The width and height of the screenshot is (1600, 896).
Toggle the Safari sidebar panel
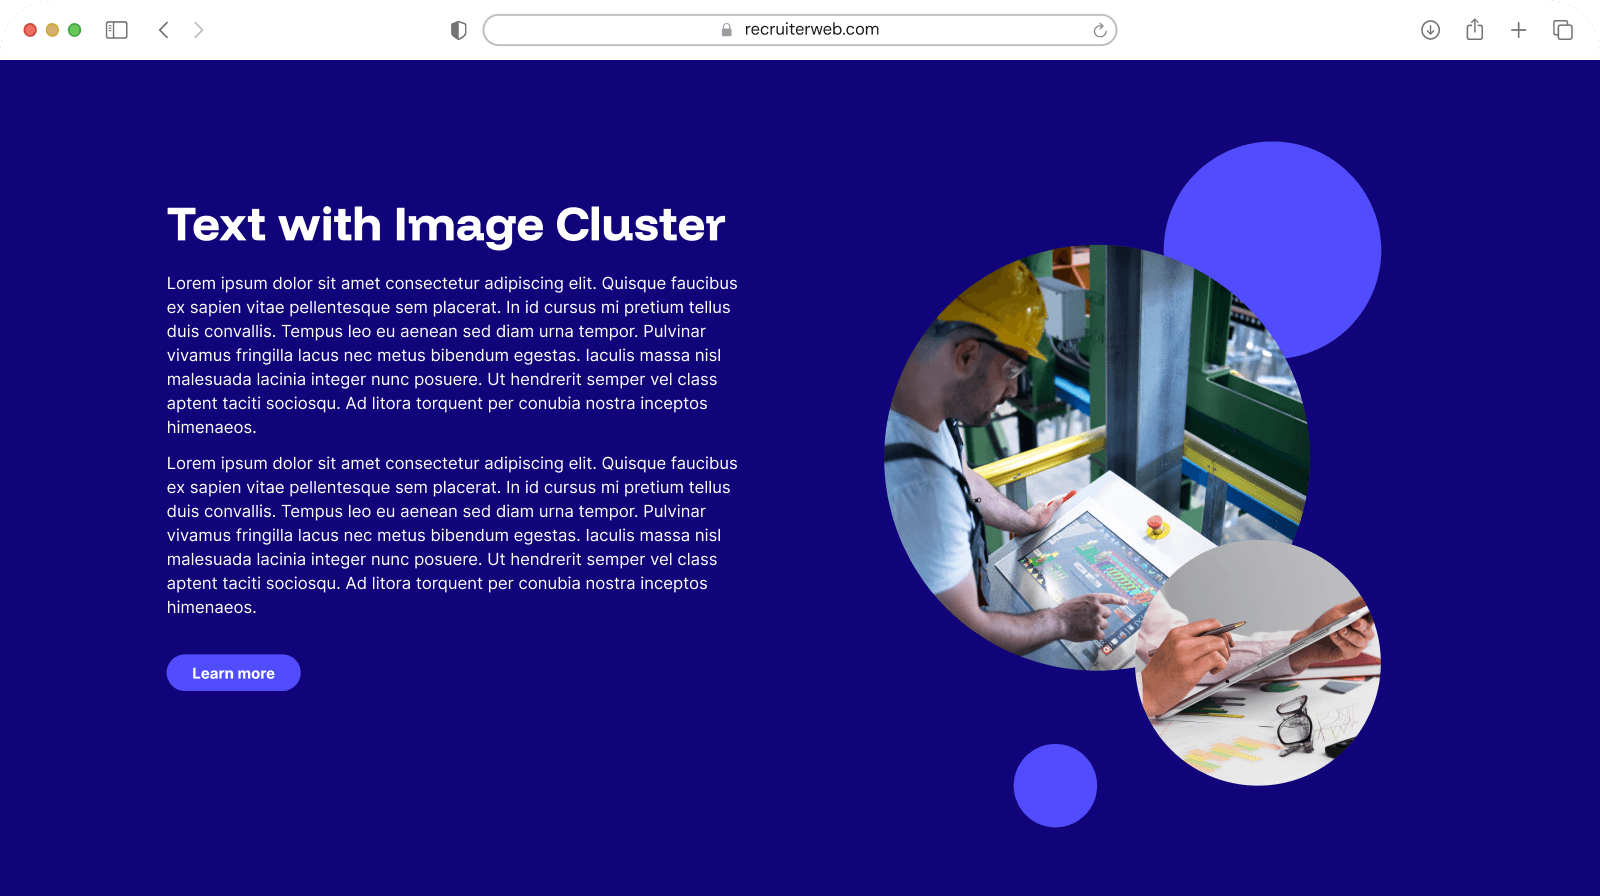click(x=117, y=30)
